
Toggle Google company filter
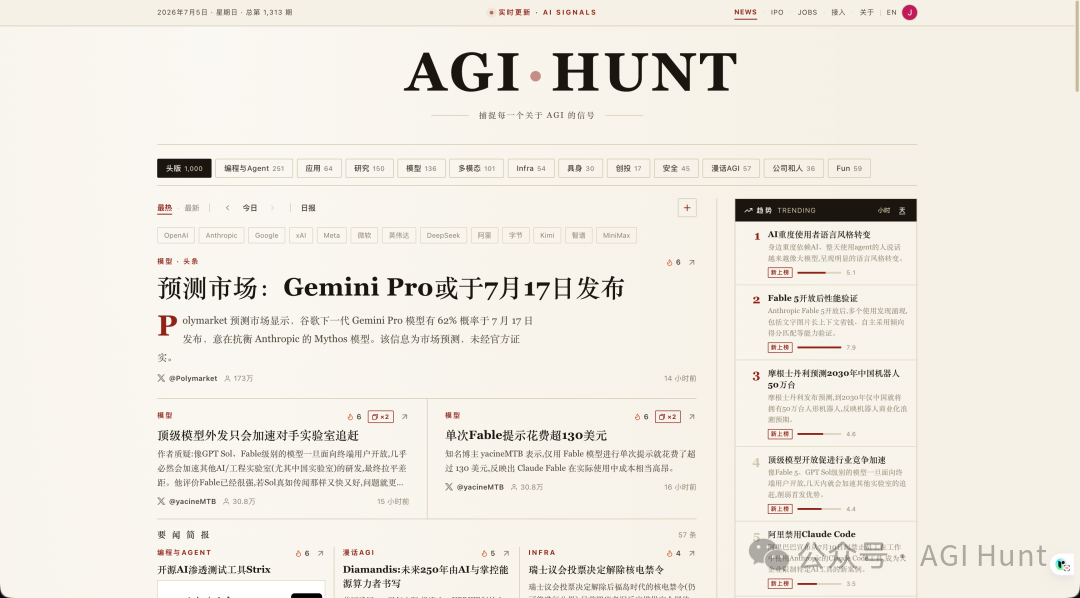pos(267,236)
